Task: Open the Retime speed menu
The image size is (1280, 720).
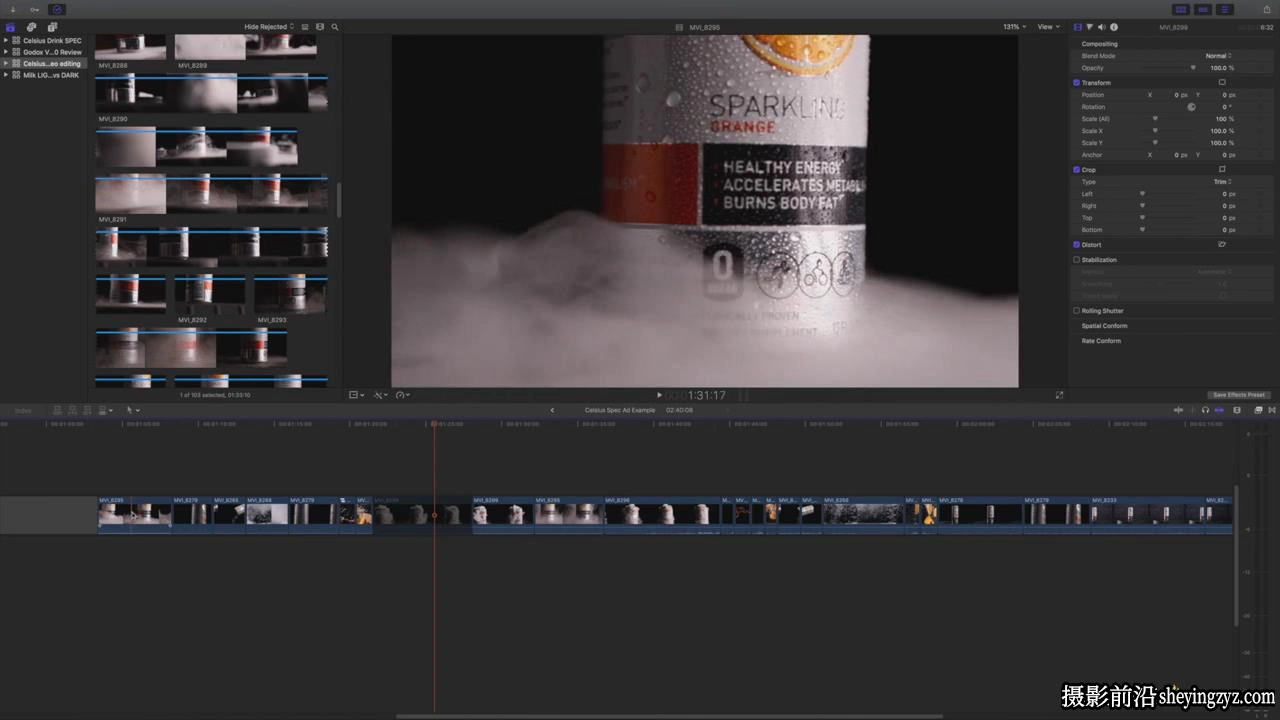Action: pyautogui.click(x=402, y=395)
